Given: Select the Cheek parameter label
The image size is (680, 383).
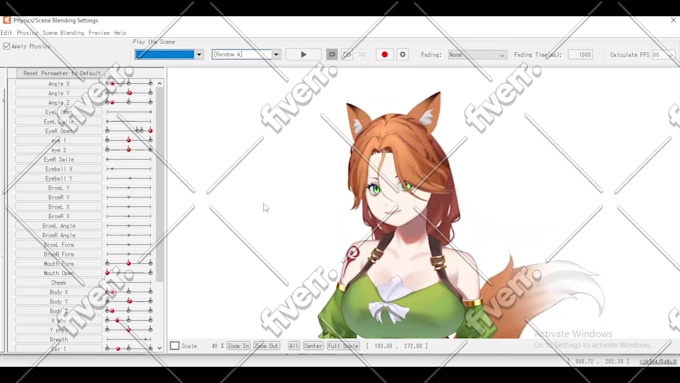Looking at the screenshot, I should 59,282.
